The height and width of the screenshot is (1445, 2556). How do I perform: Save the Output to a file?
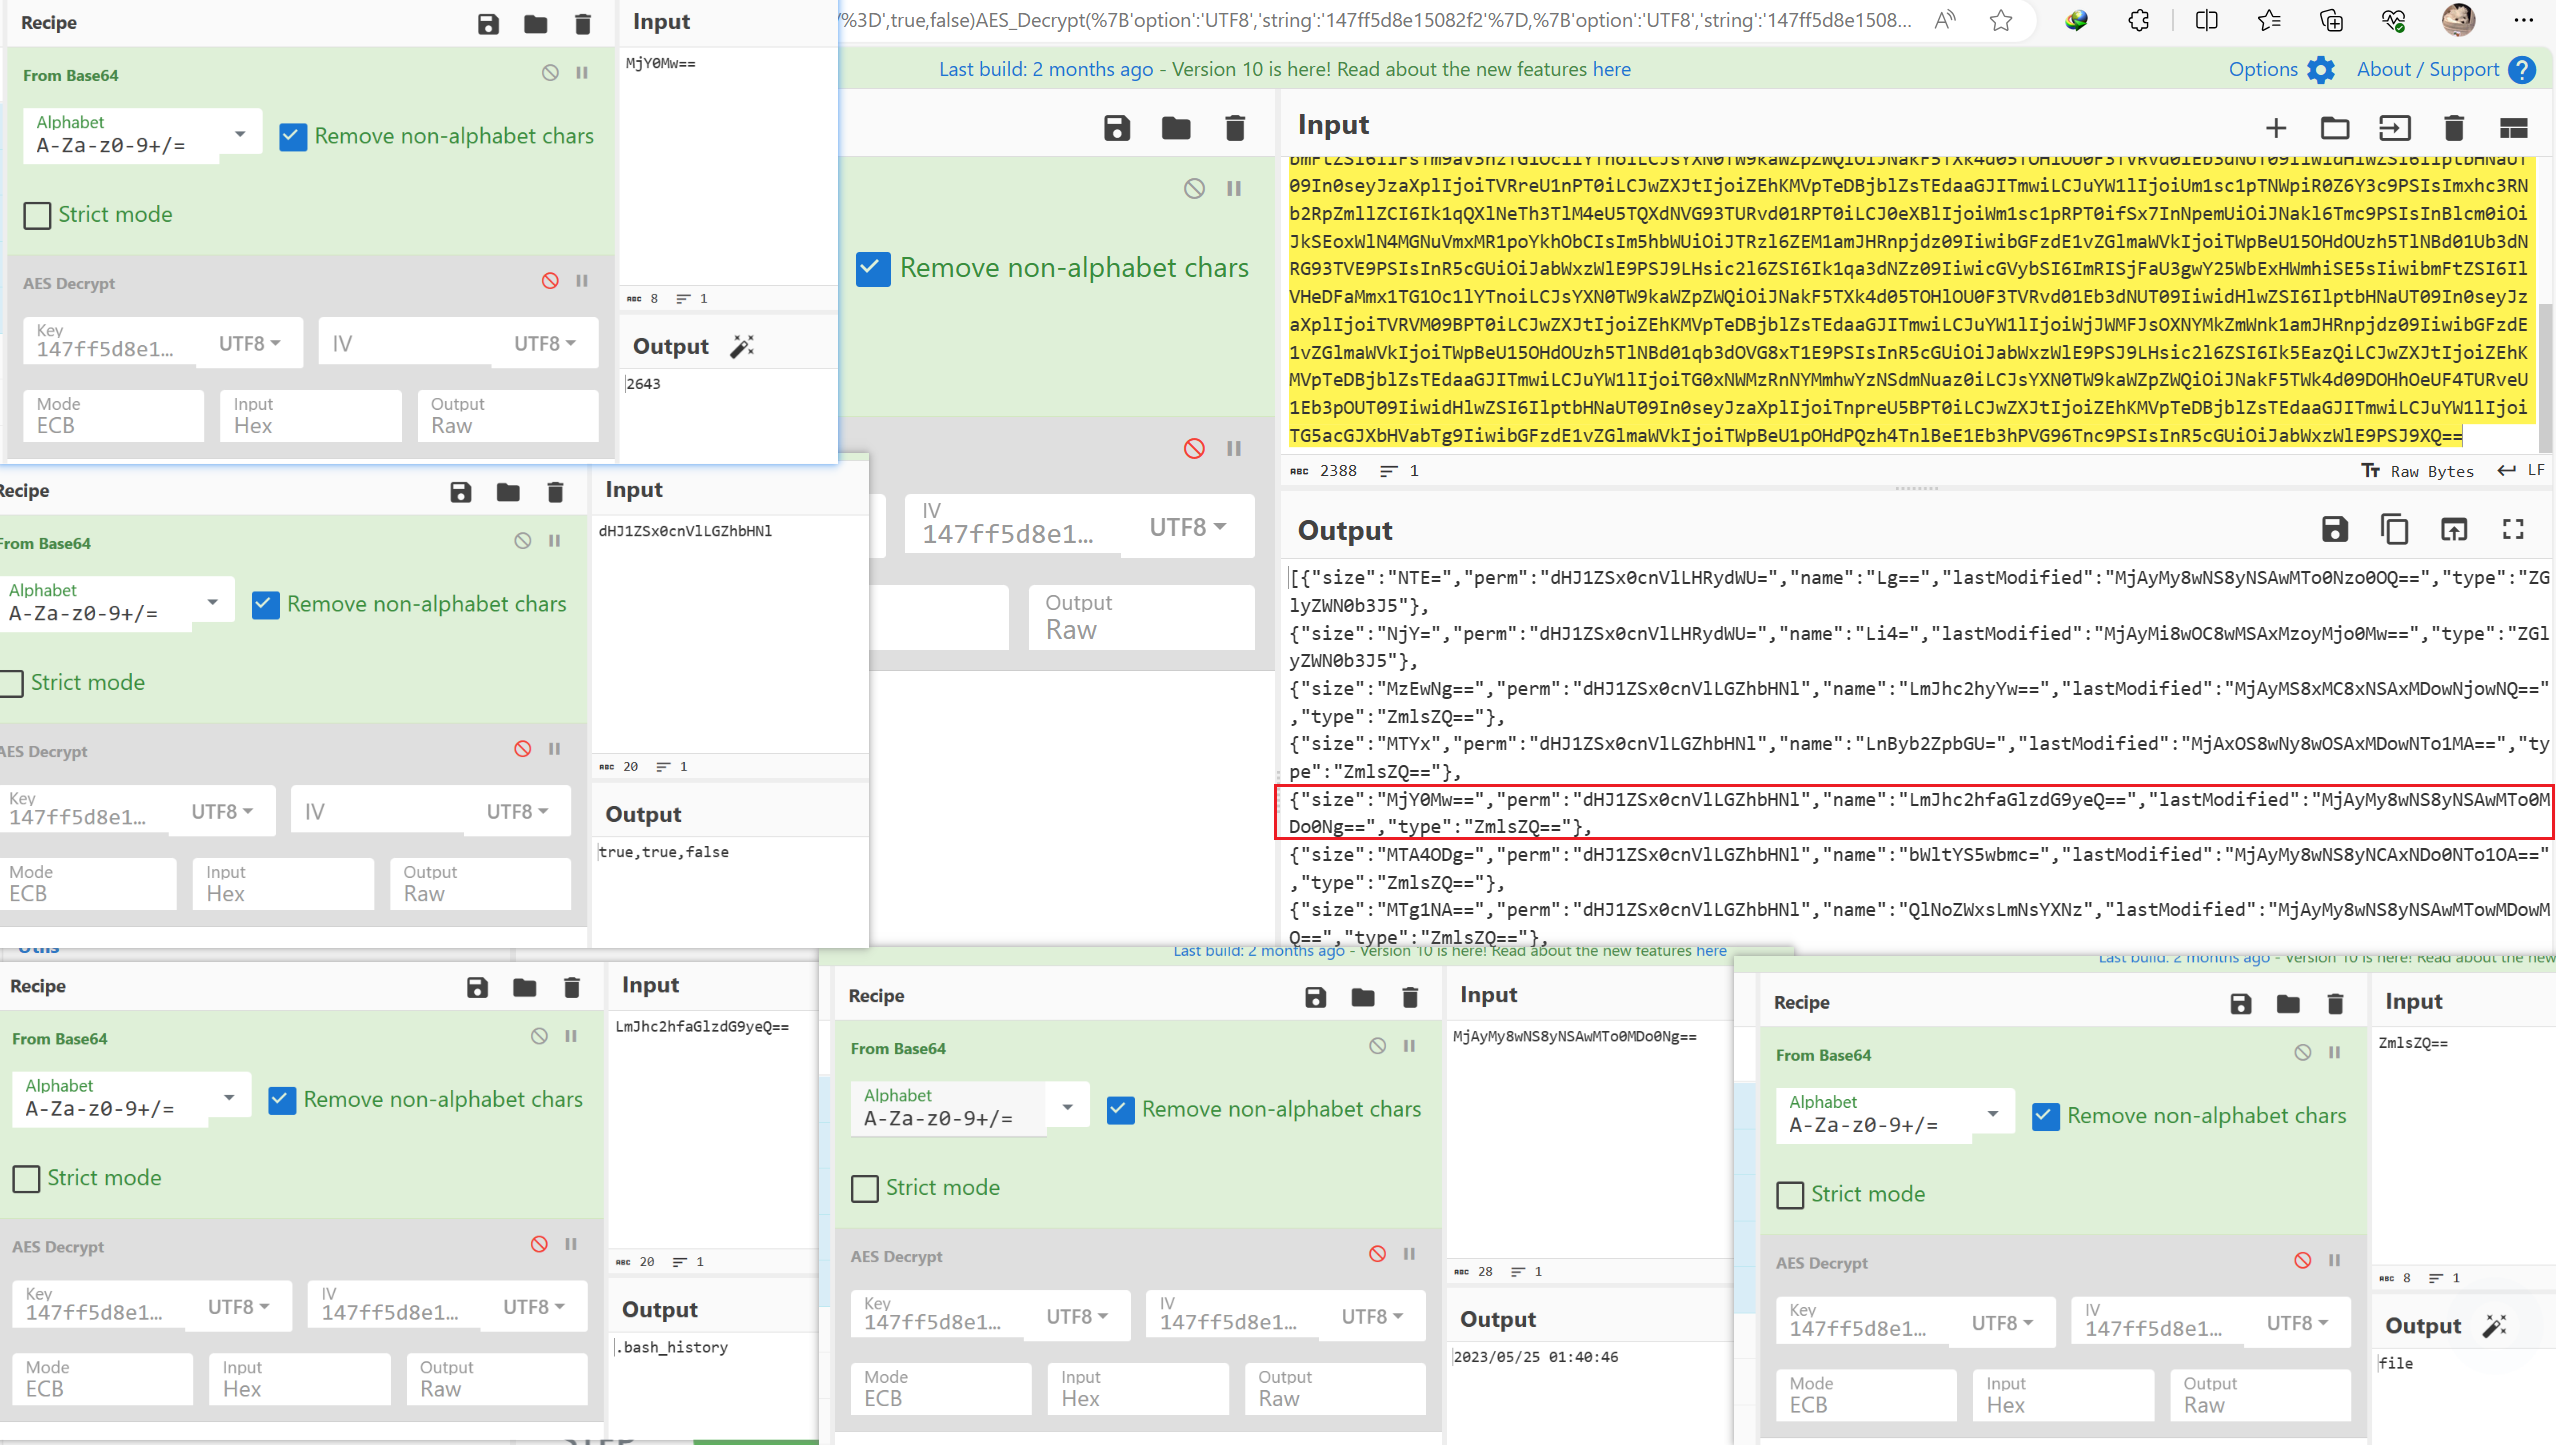click(x=2334, y=529)
